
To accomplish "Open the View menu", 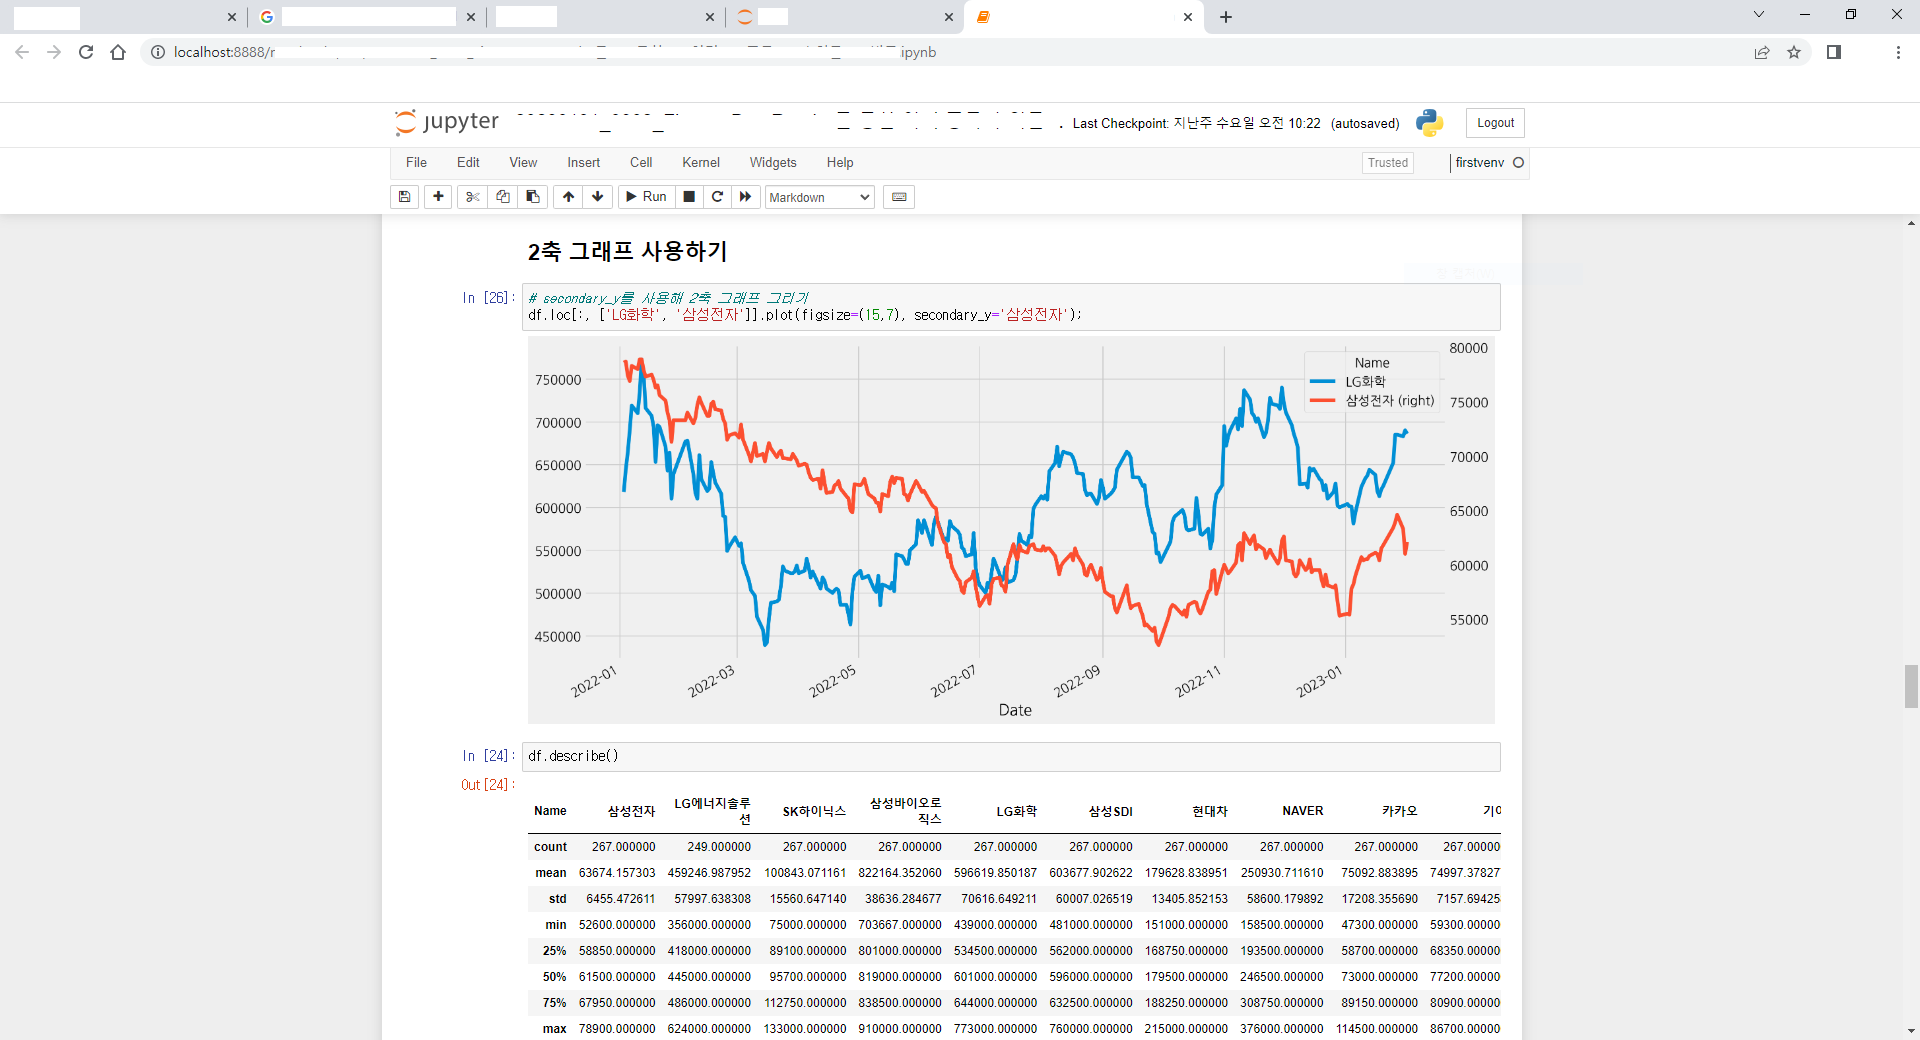I will [x=523, y=162].
